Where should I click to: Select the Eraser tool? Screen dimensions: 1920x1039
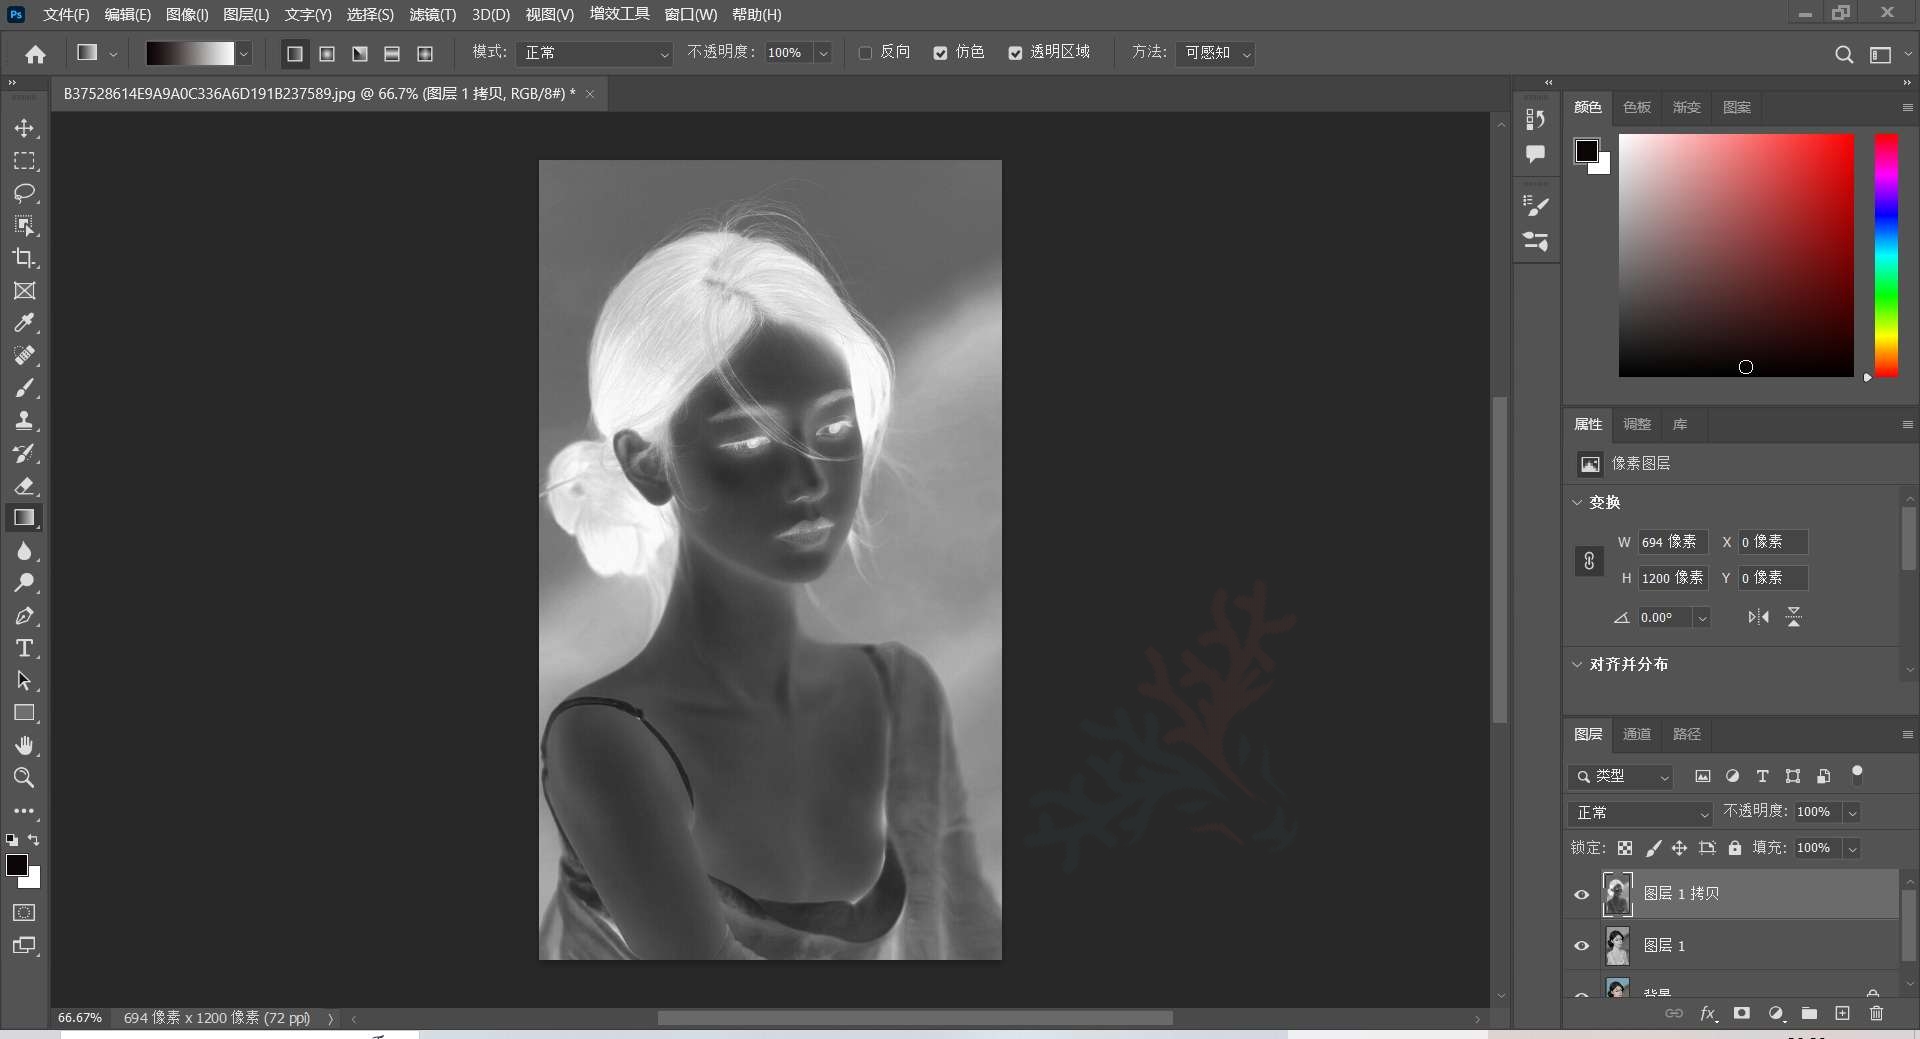[x=24, y=486]
